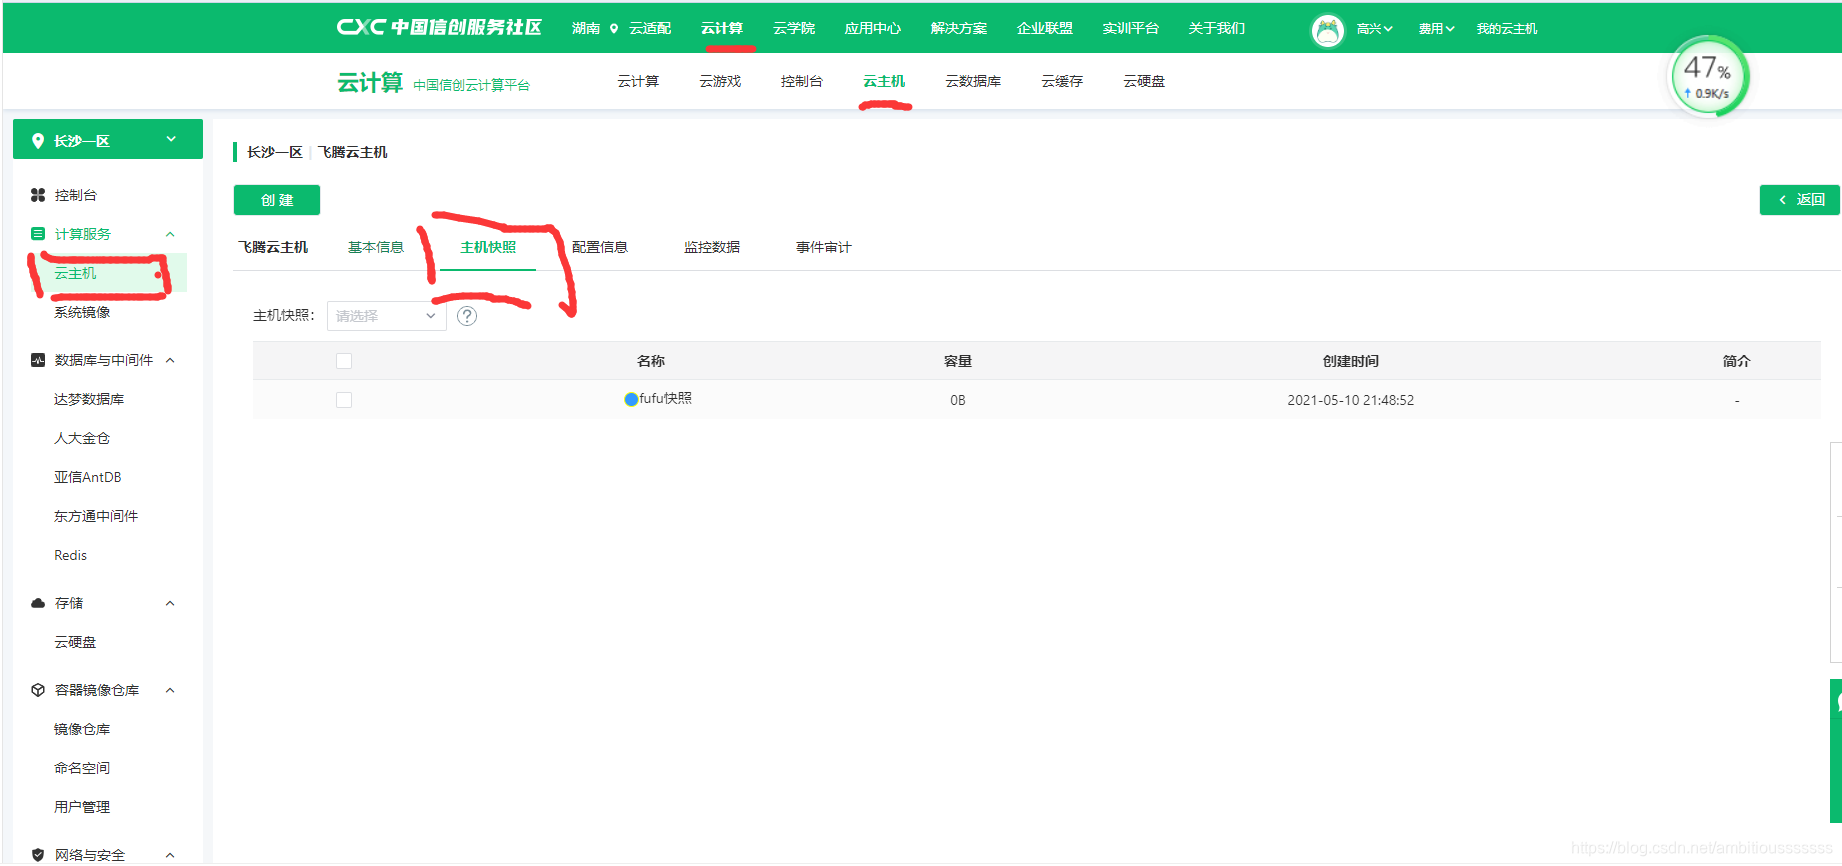
Task: Click the creation time 2021-05-10 21:48:52
Action: click(x=1350, y=400)
